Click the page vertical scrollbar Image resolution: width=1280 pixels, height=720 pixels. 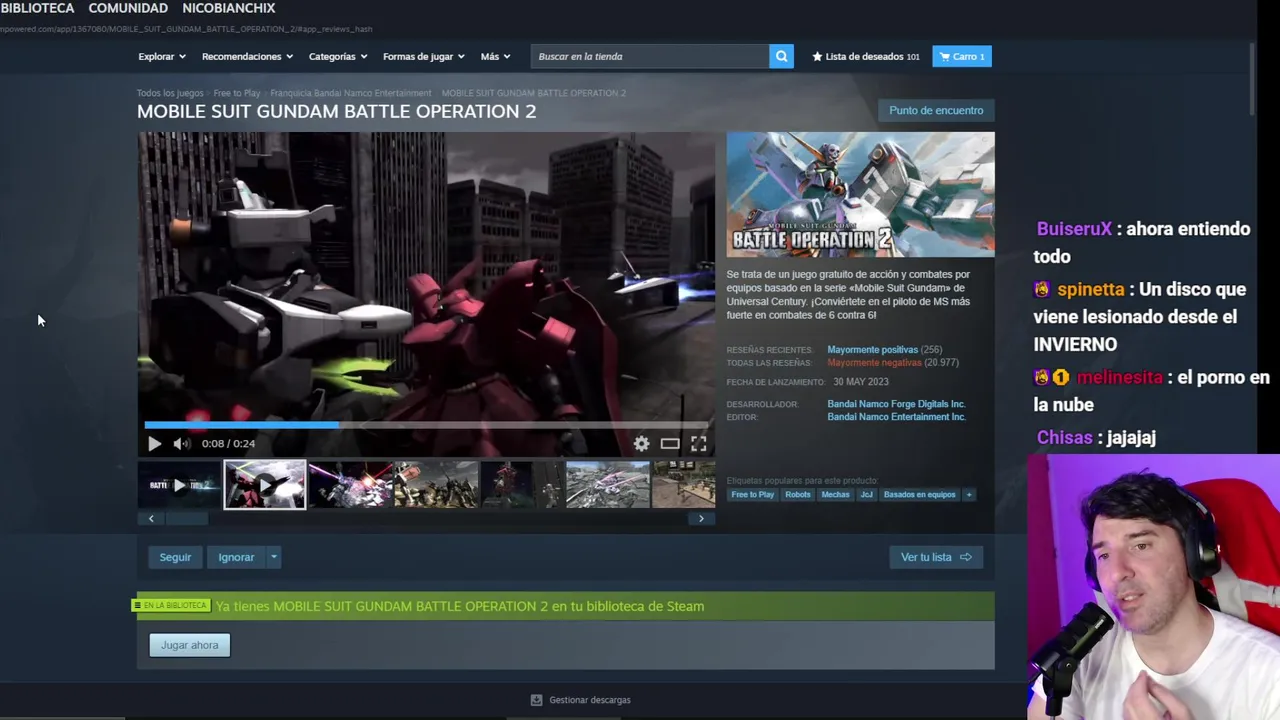point(1253,80)
